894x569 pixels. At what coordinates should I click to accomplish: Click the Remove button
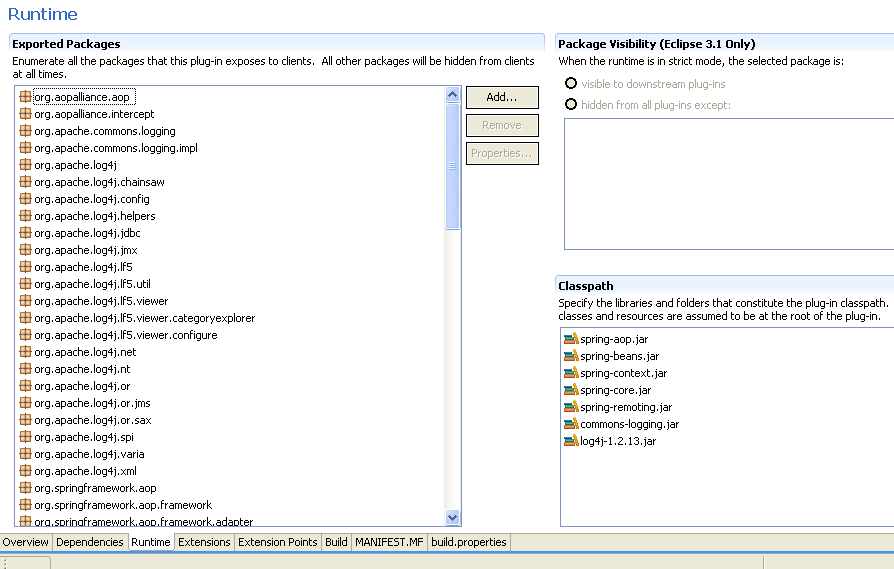click(x=502, y=125)
